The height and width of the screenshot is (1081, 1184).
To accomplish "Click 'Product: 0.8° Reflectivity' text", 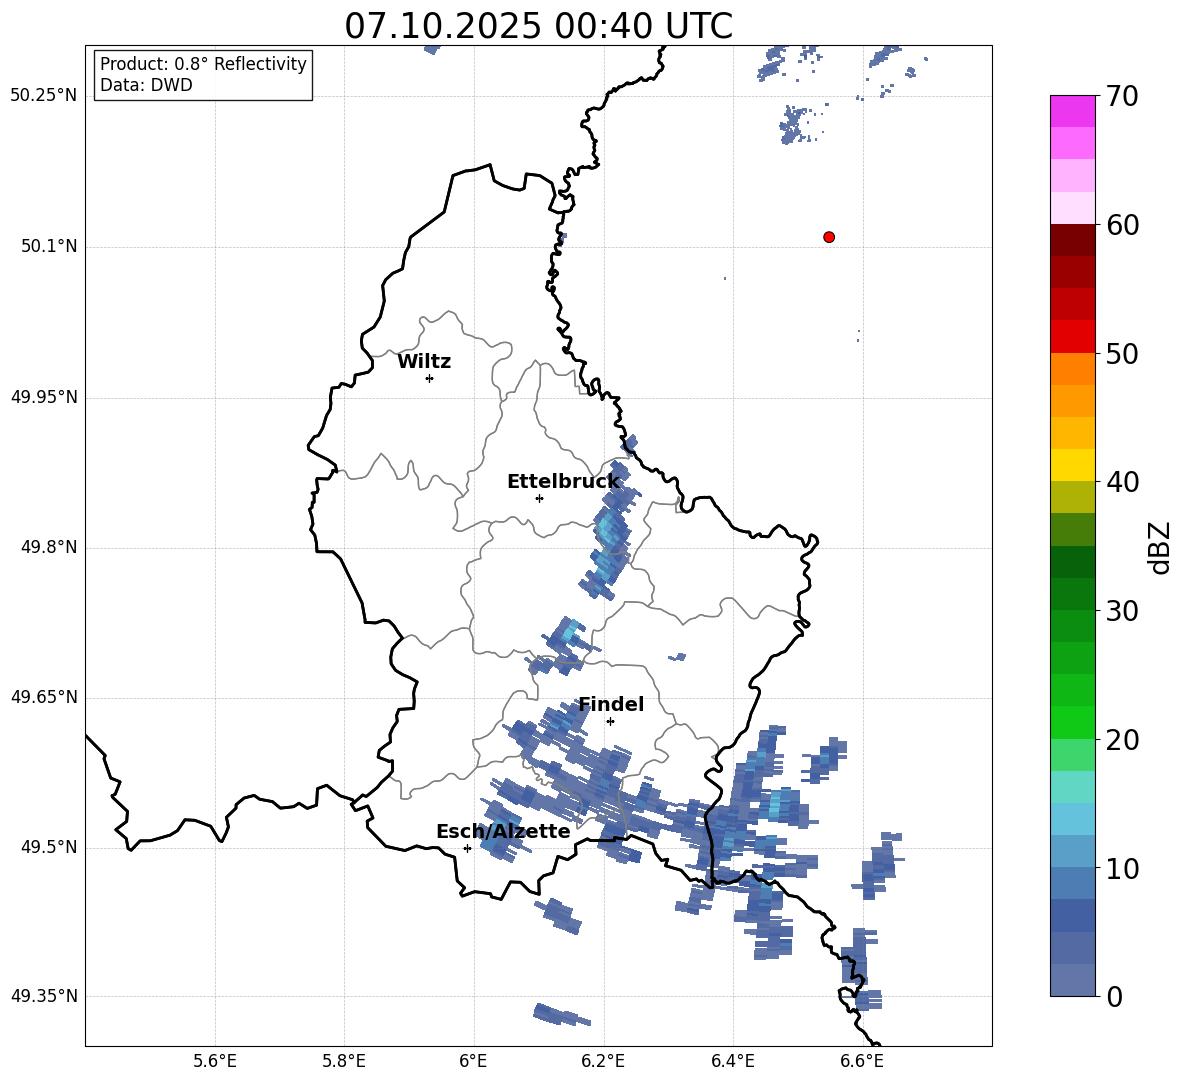I will point(203,64).
